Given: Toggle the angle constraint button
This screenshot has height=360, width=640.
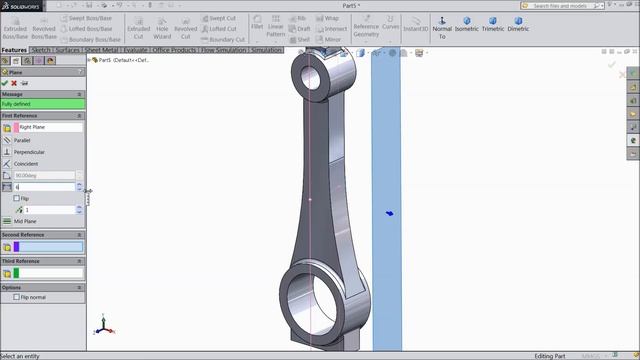Looking at the screenshot, I should click(x=7, y=176).
